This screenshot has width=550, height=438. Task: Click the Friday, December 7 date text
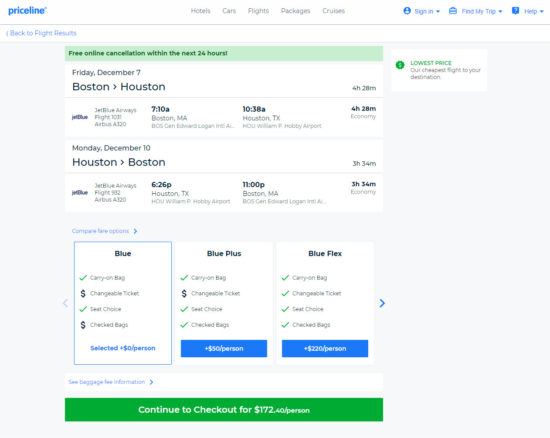(106, 73)
